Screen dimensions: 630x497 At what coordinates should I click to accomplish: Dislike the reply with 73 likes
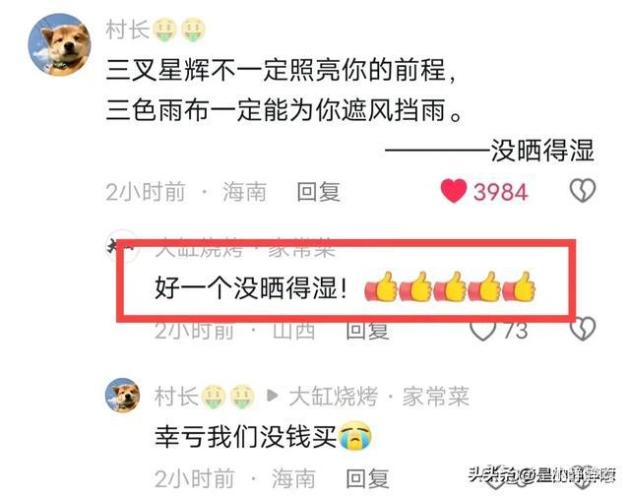583,329
